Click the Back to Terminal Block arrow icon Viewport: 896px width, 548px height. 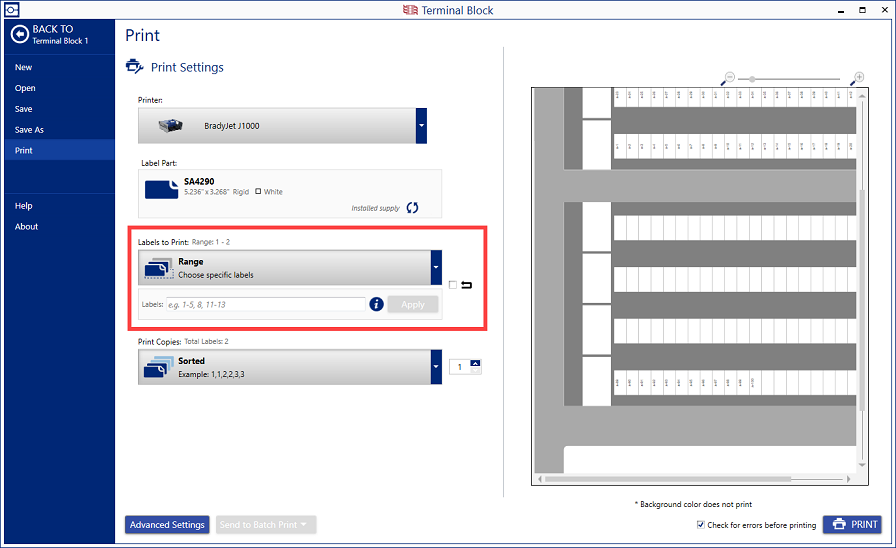19,34
